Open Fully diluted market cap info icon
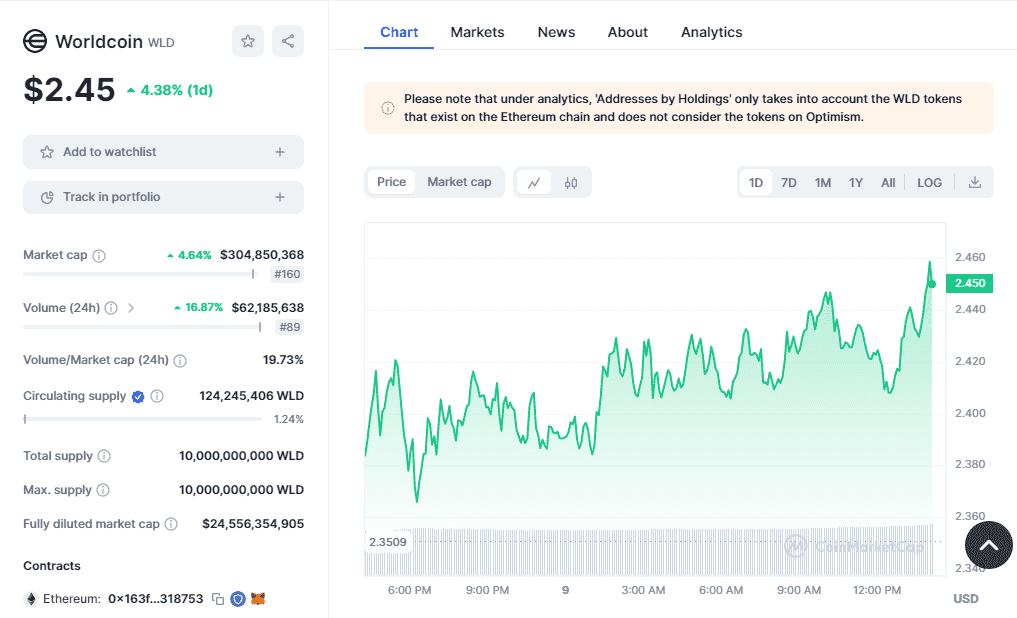The height and width of the screenshot is (618, 1017). click(171, 524)
